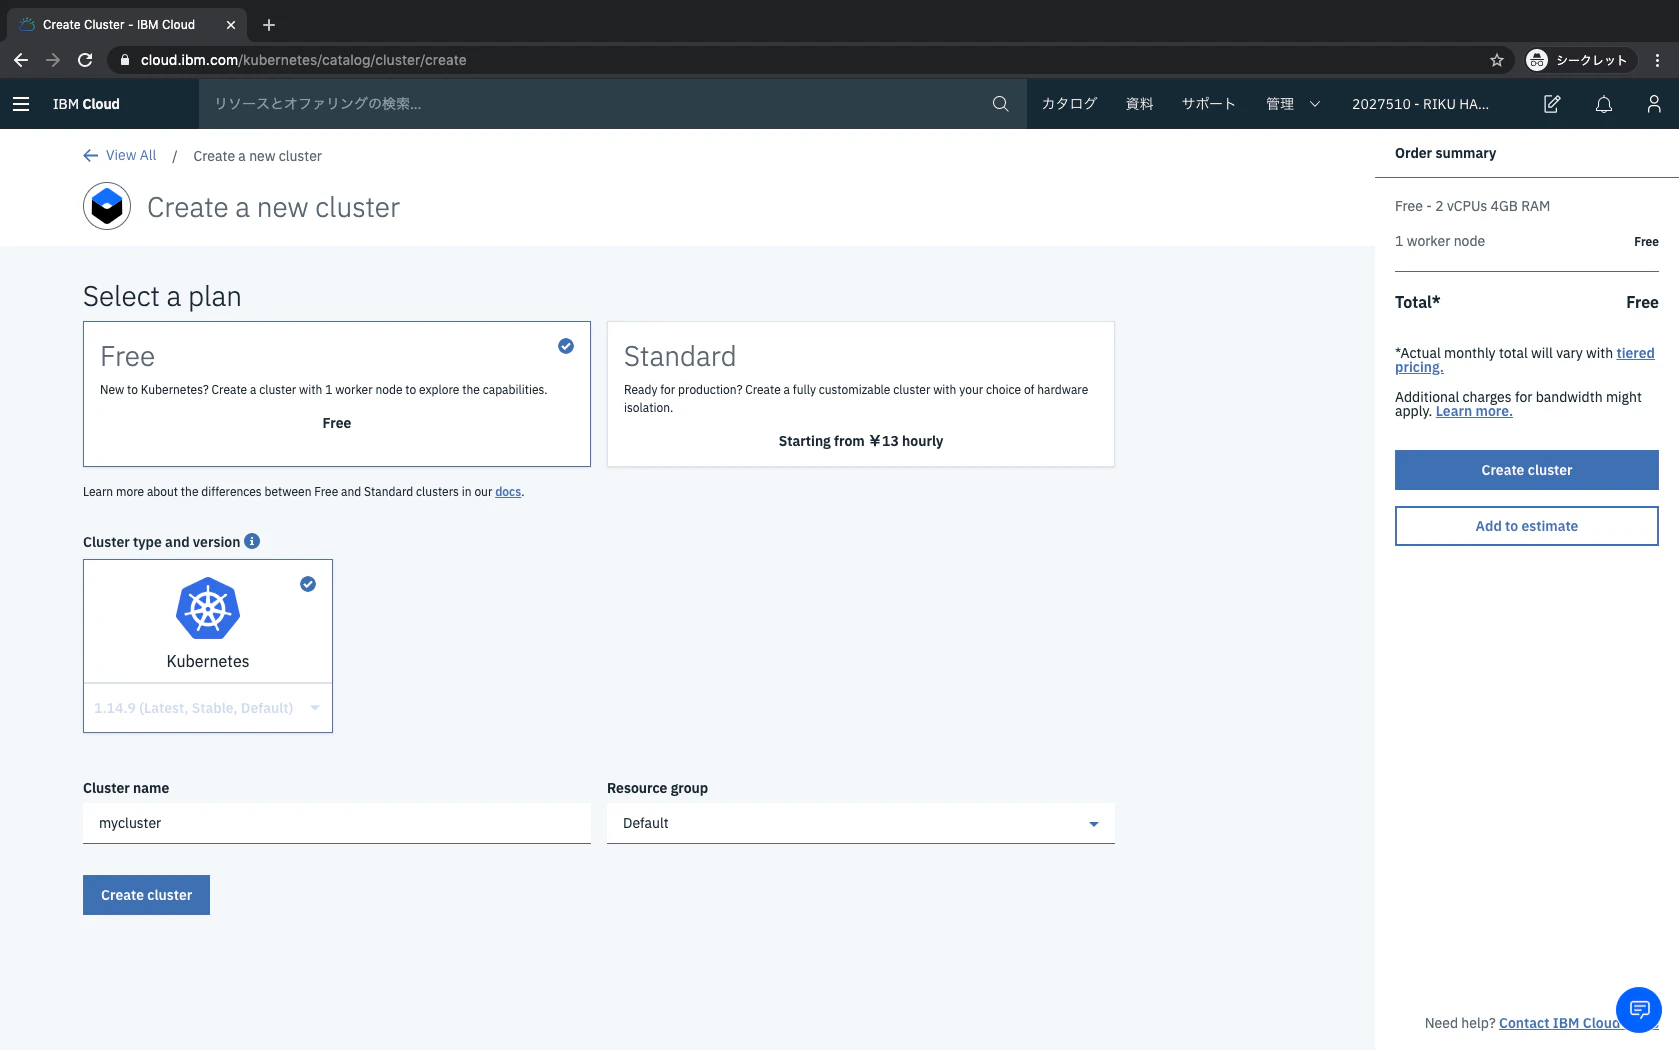
Task: Click the Learn more link
Action: [x=1474, y=411]
